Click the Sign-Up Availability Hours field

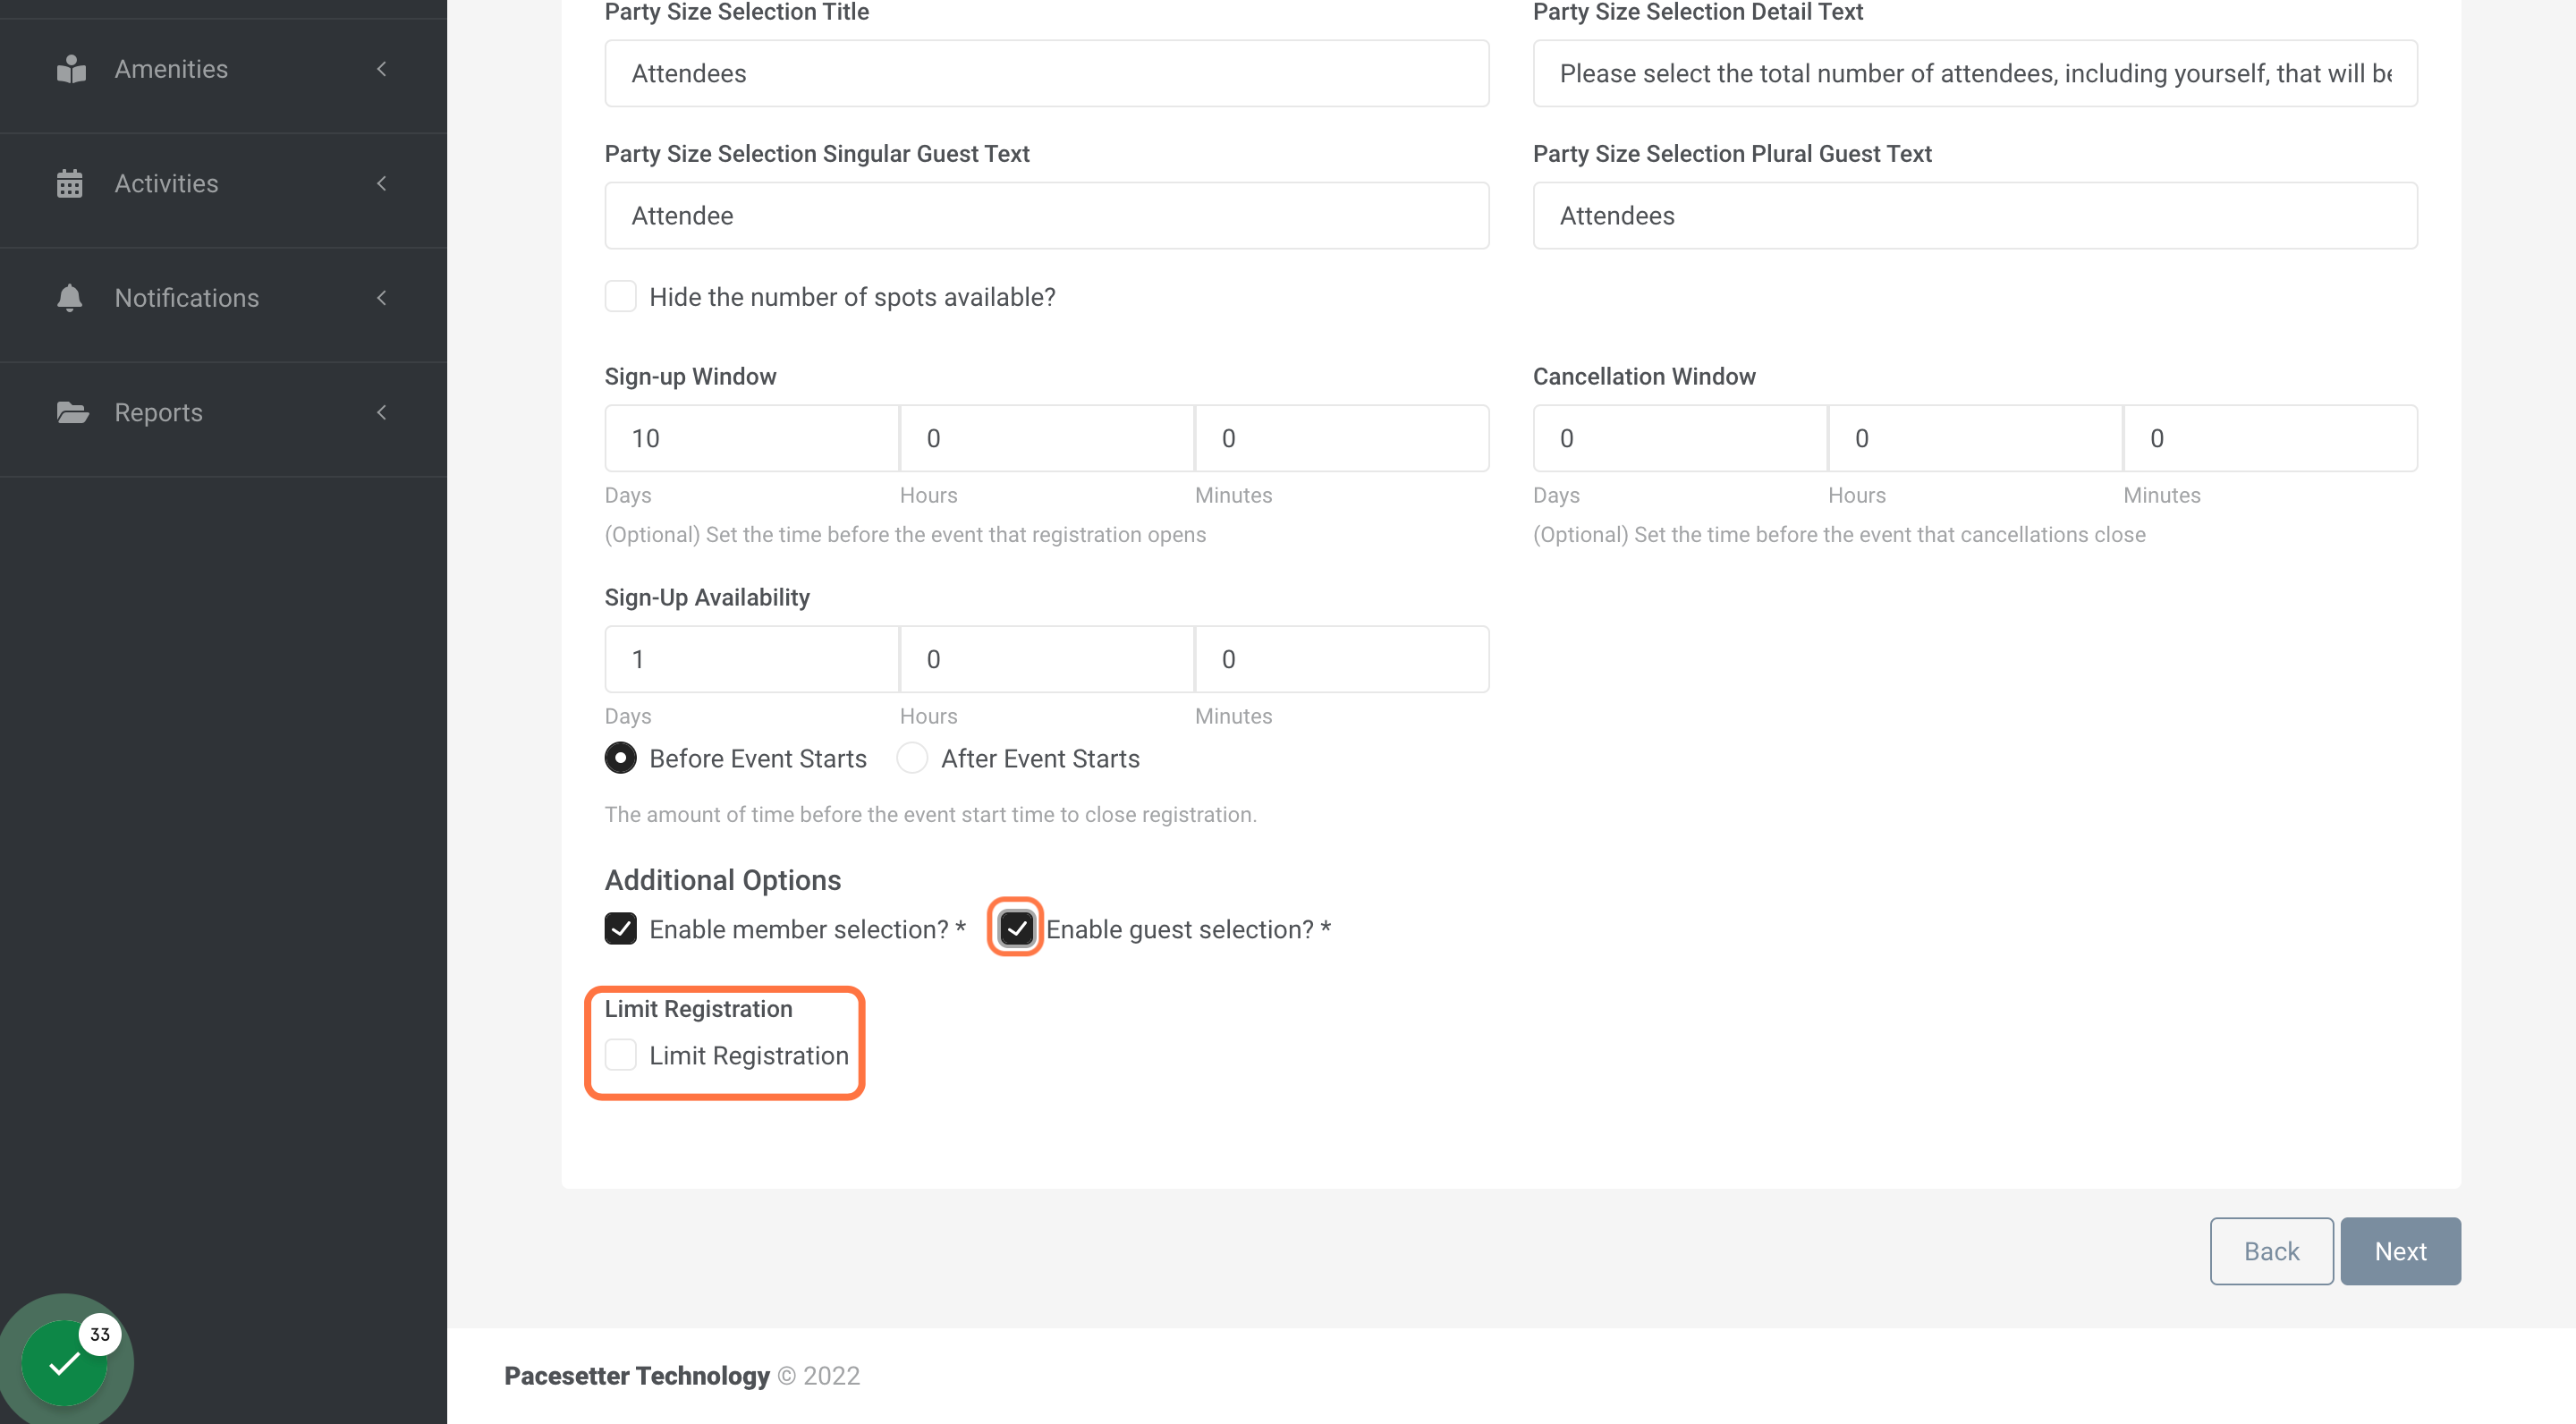tap(1047, 659)
